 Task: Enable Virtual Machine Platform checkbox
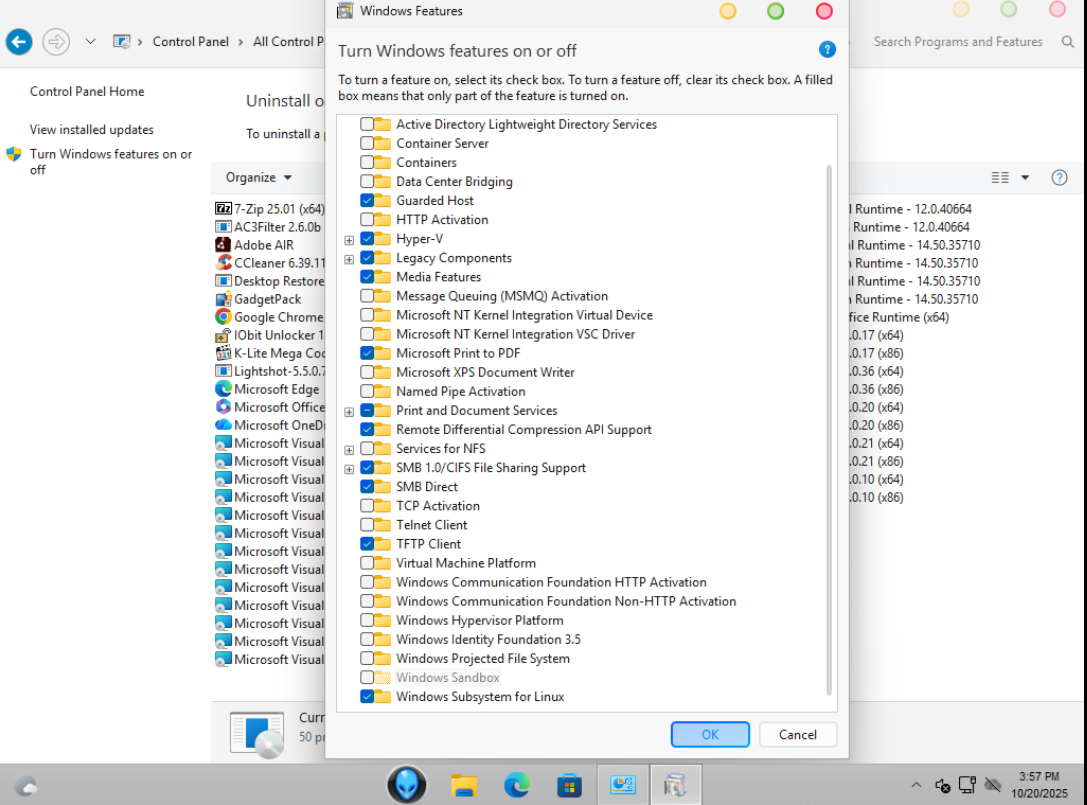pyautogui.click(x=367, y=563)
